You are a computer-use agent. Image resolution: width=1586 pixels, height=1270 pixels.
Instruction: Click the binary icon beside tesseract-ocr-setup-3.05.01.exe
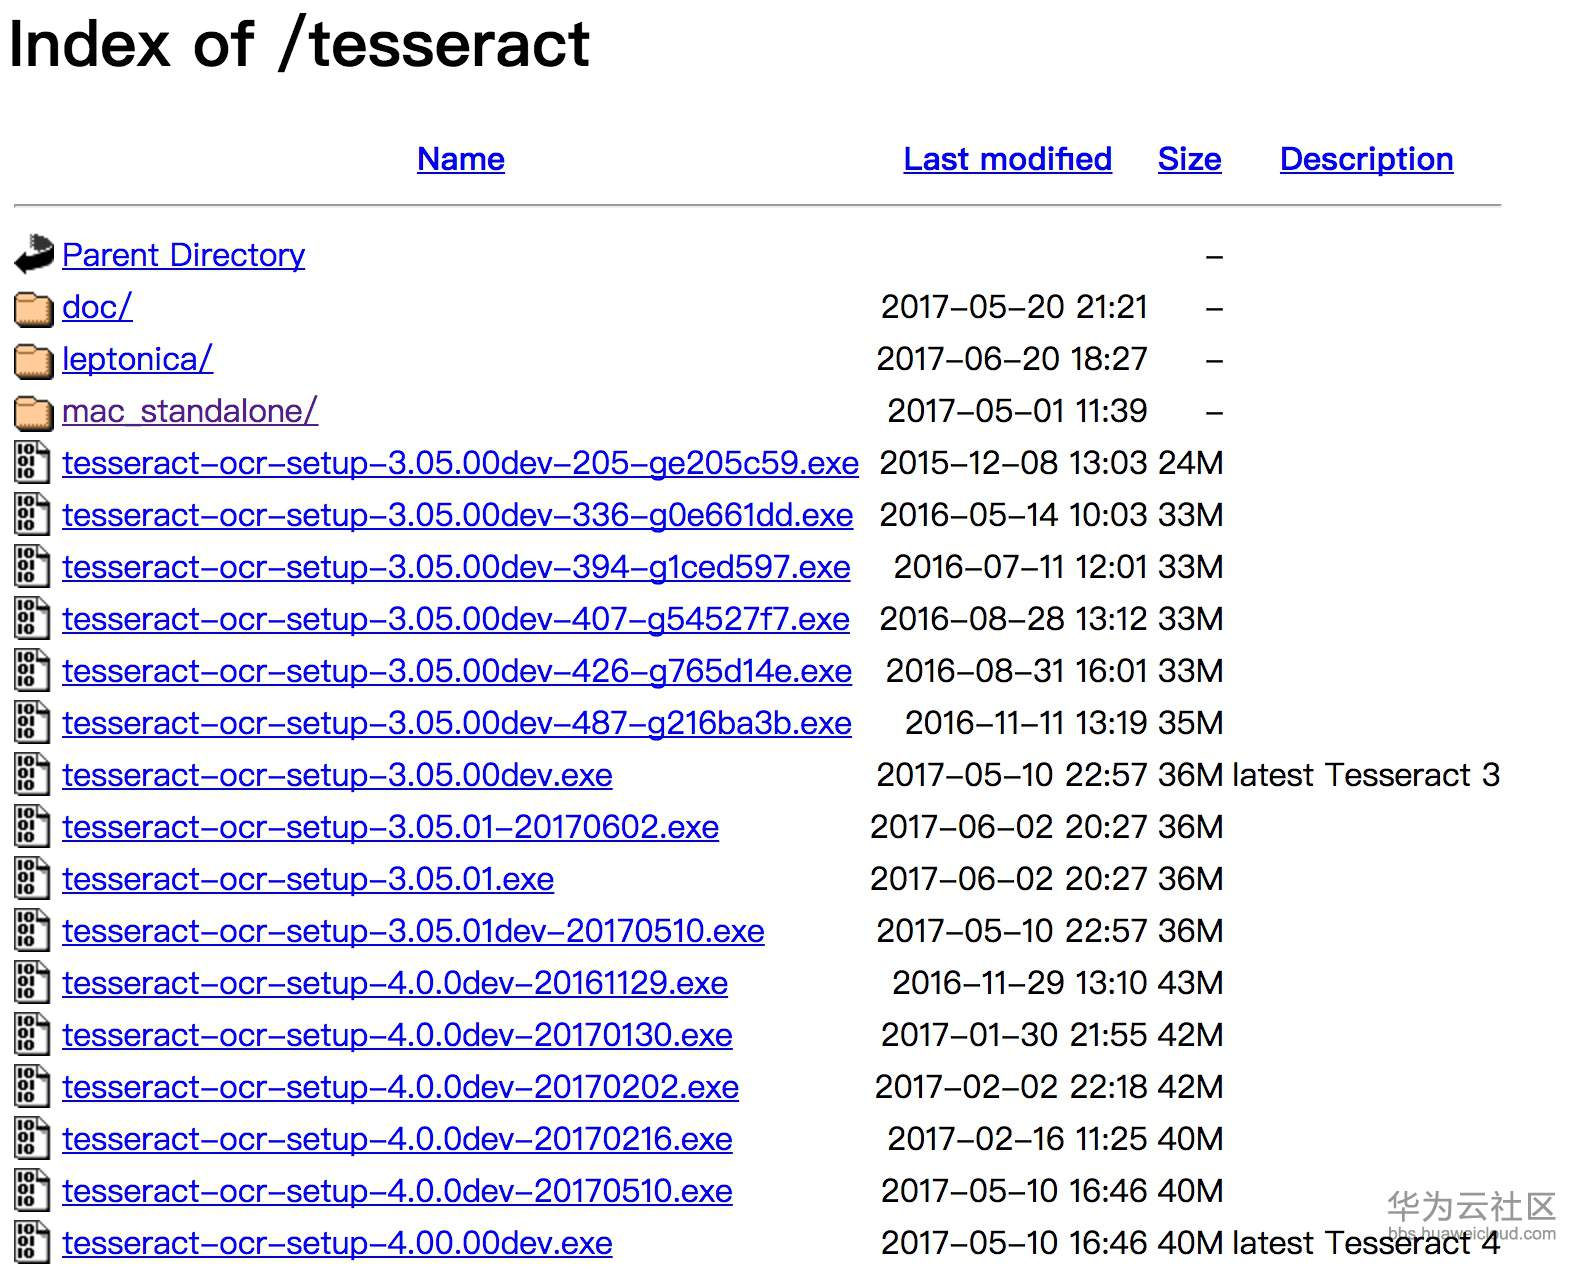click(32, 879)
